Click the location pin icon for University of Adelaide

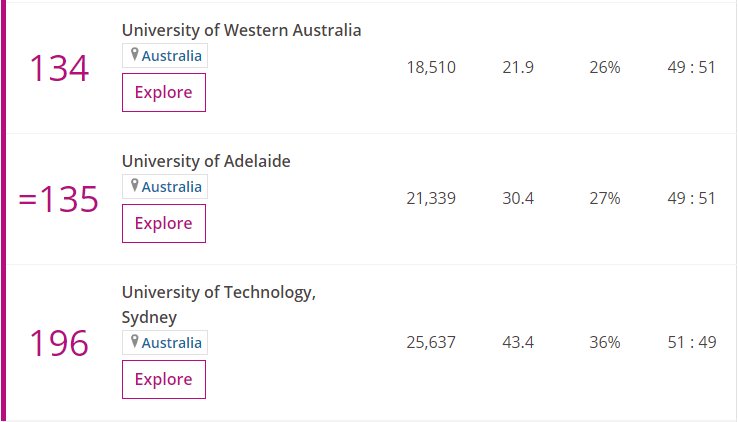pos(135,186)
